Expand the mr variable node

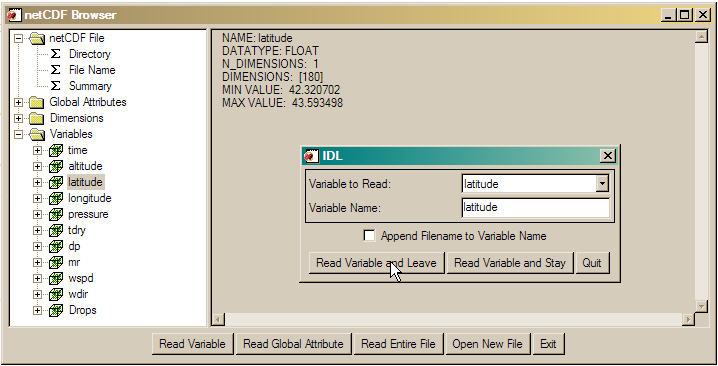[38, 263]
